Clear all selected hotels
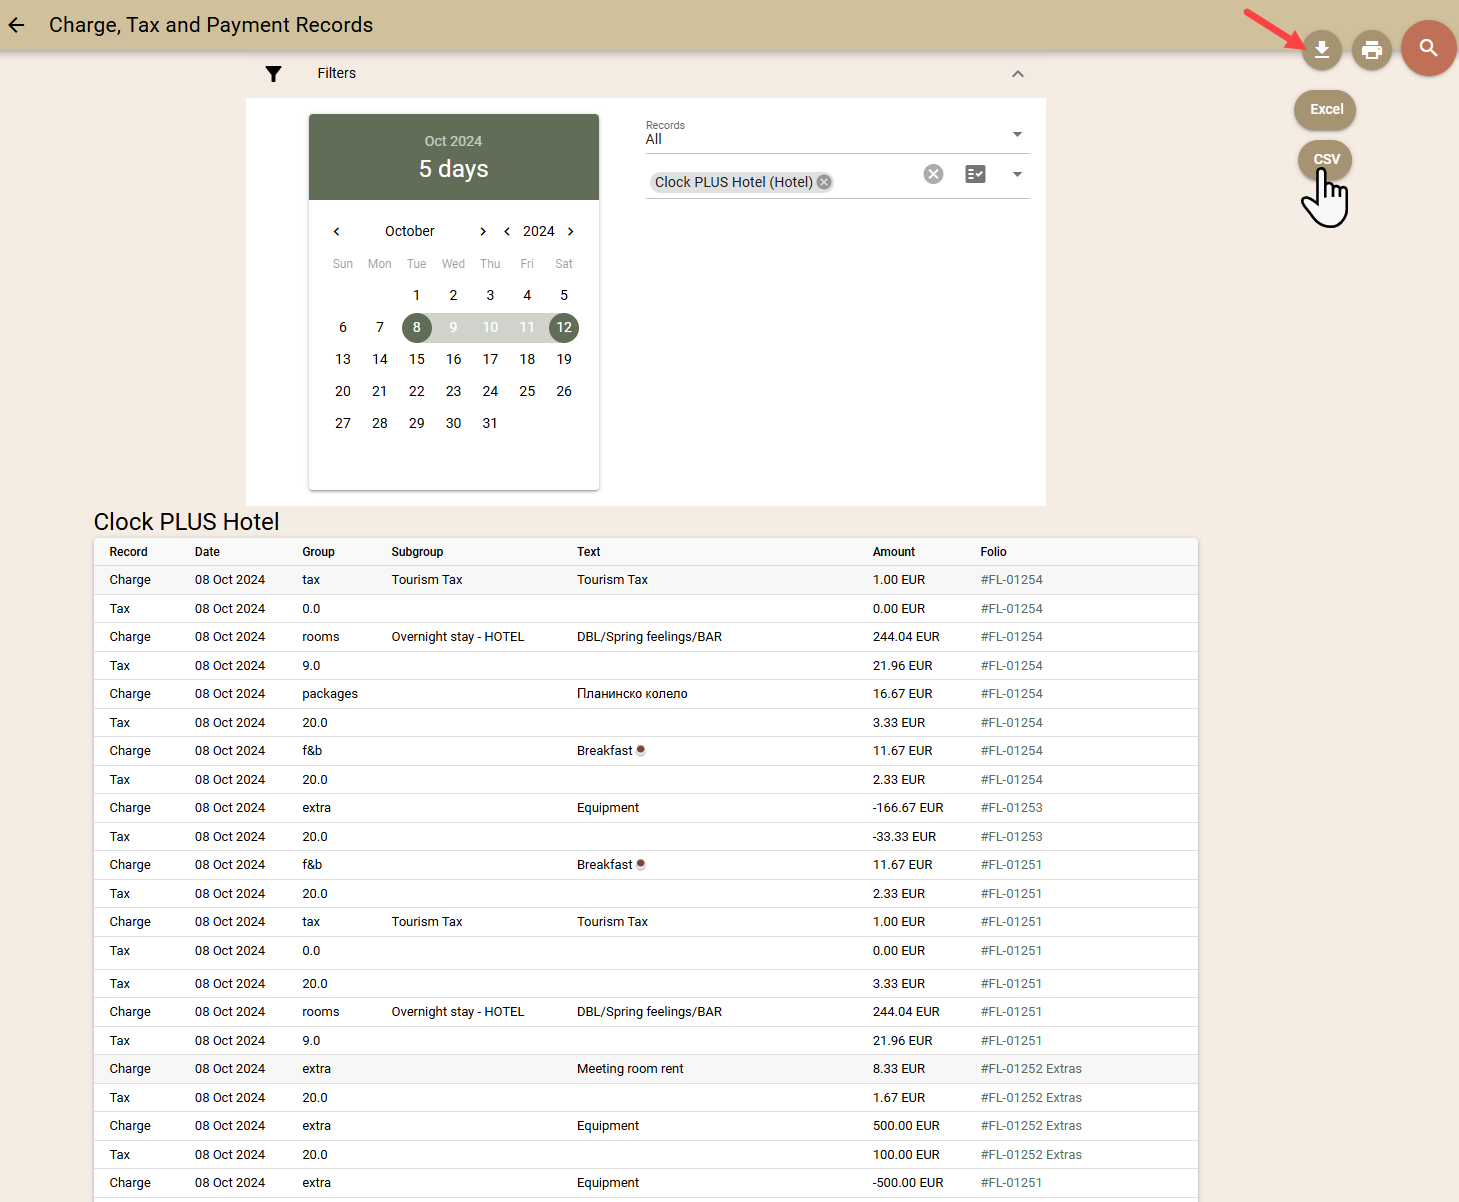 (x=933, y=174)
